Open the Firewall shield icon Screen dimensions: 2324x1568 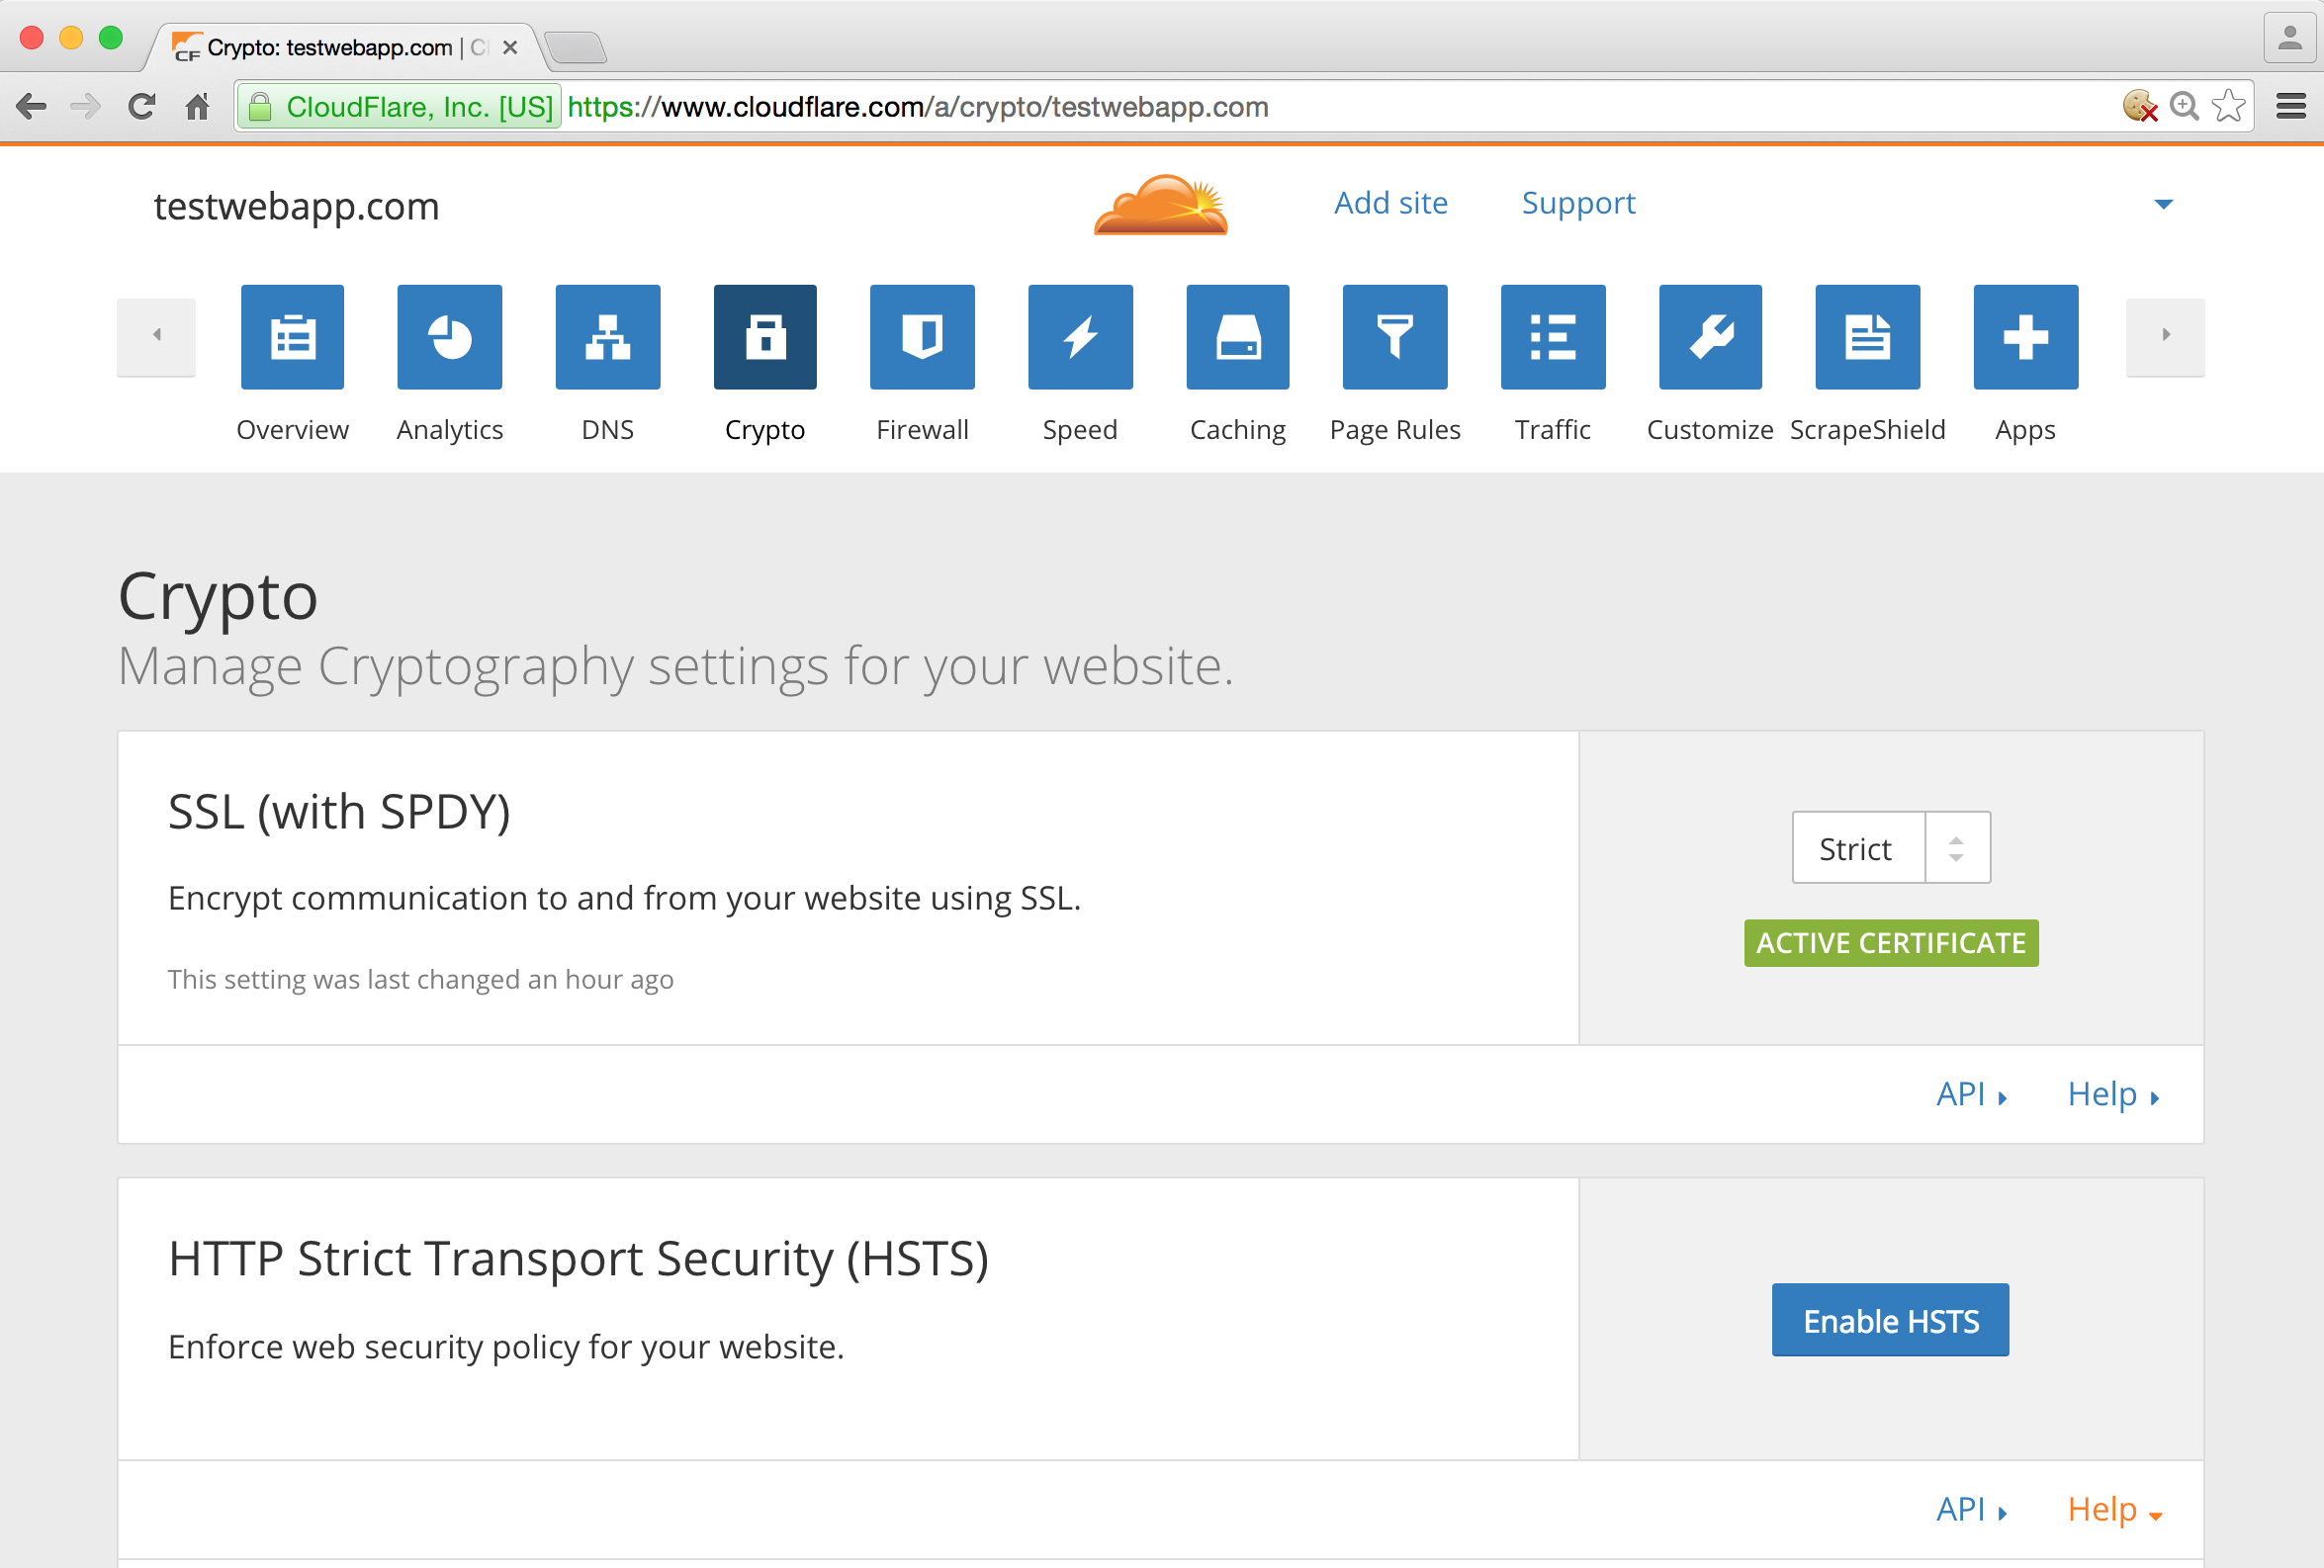pos(922,337)
